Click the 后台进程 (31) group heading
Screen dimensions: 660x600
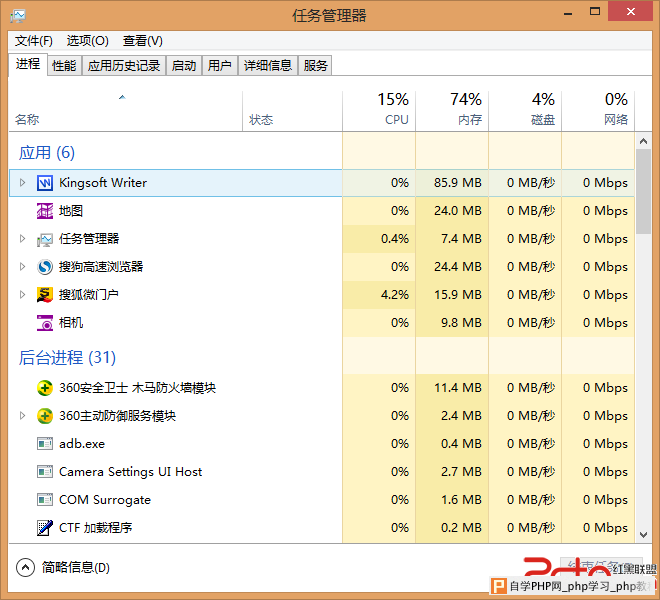67,357
